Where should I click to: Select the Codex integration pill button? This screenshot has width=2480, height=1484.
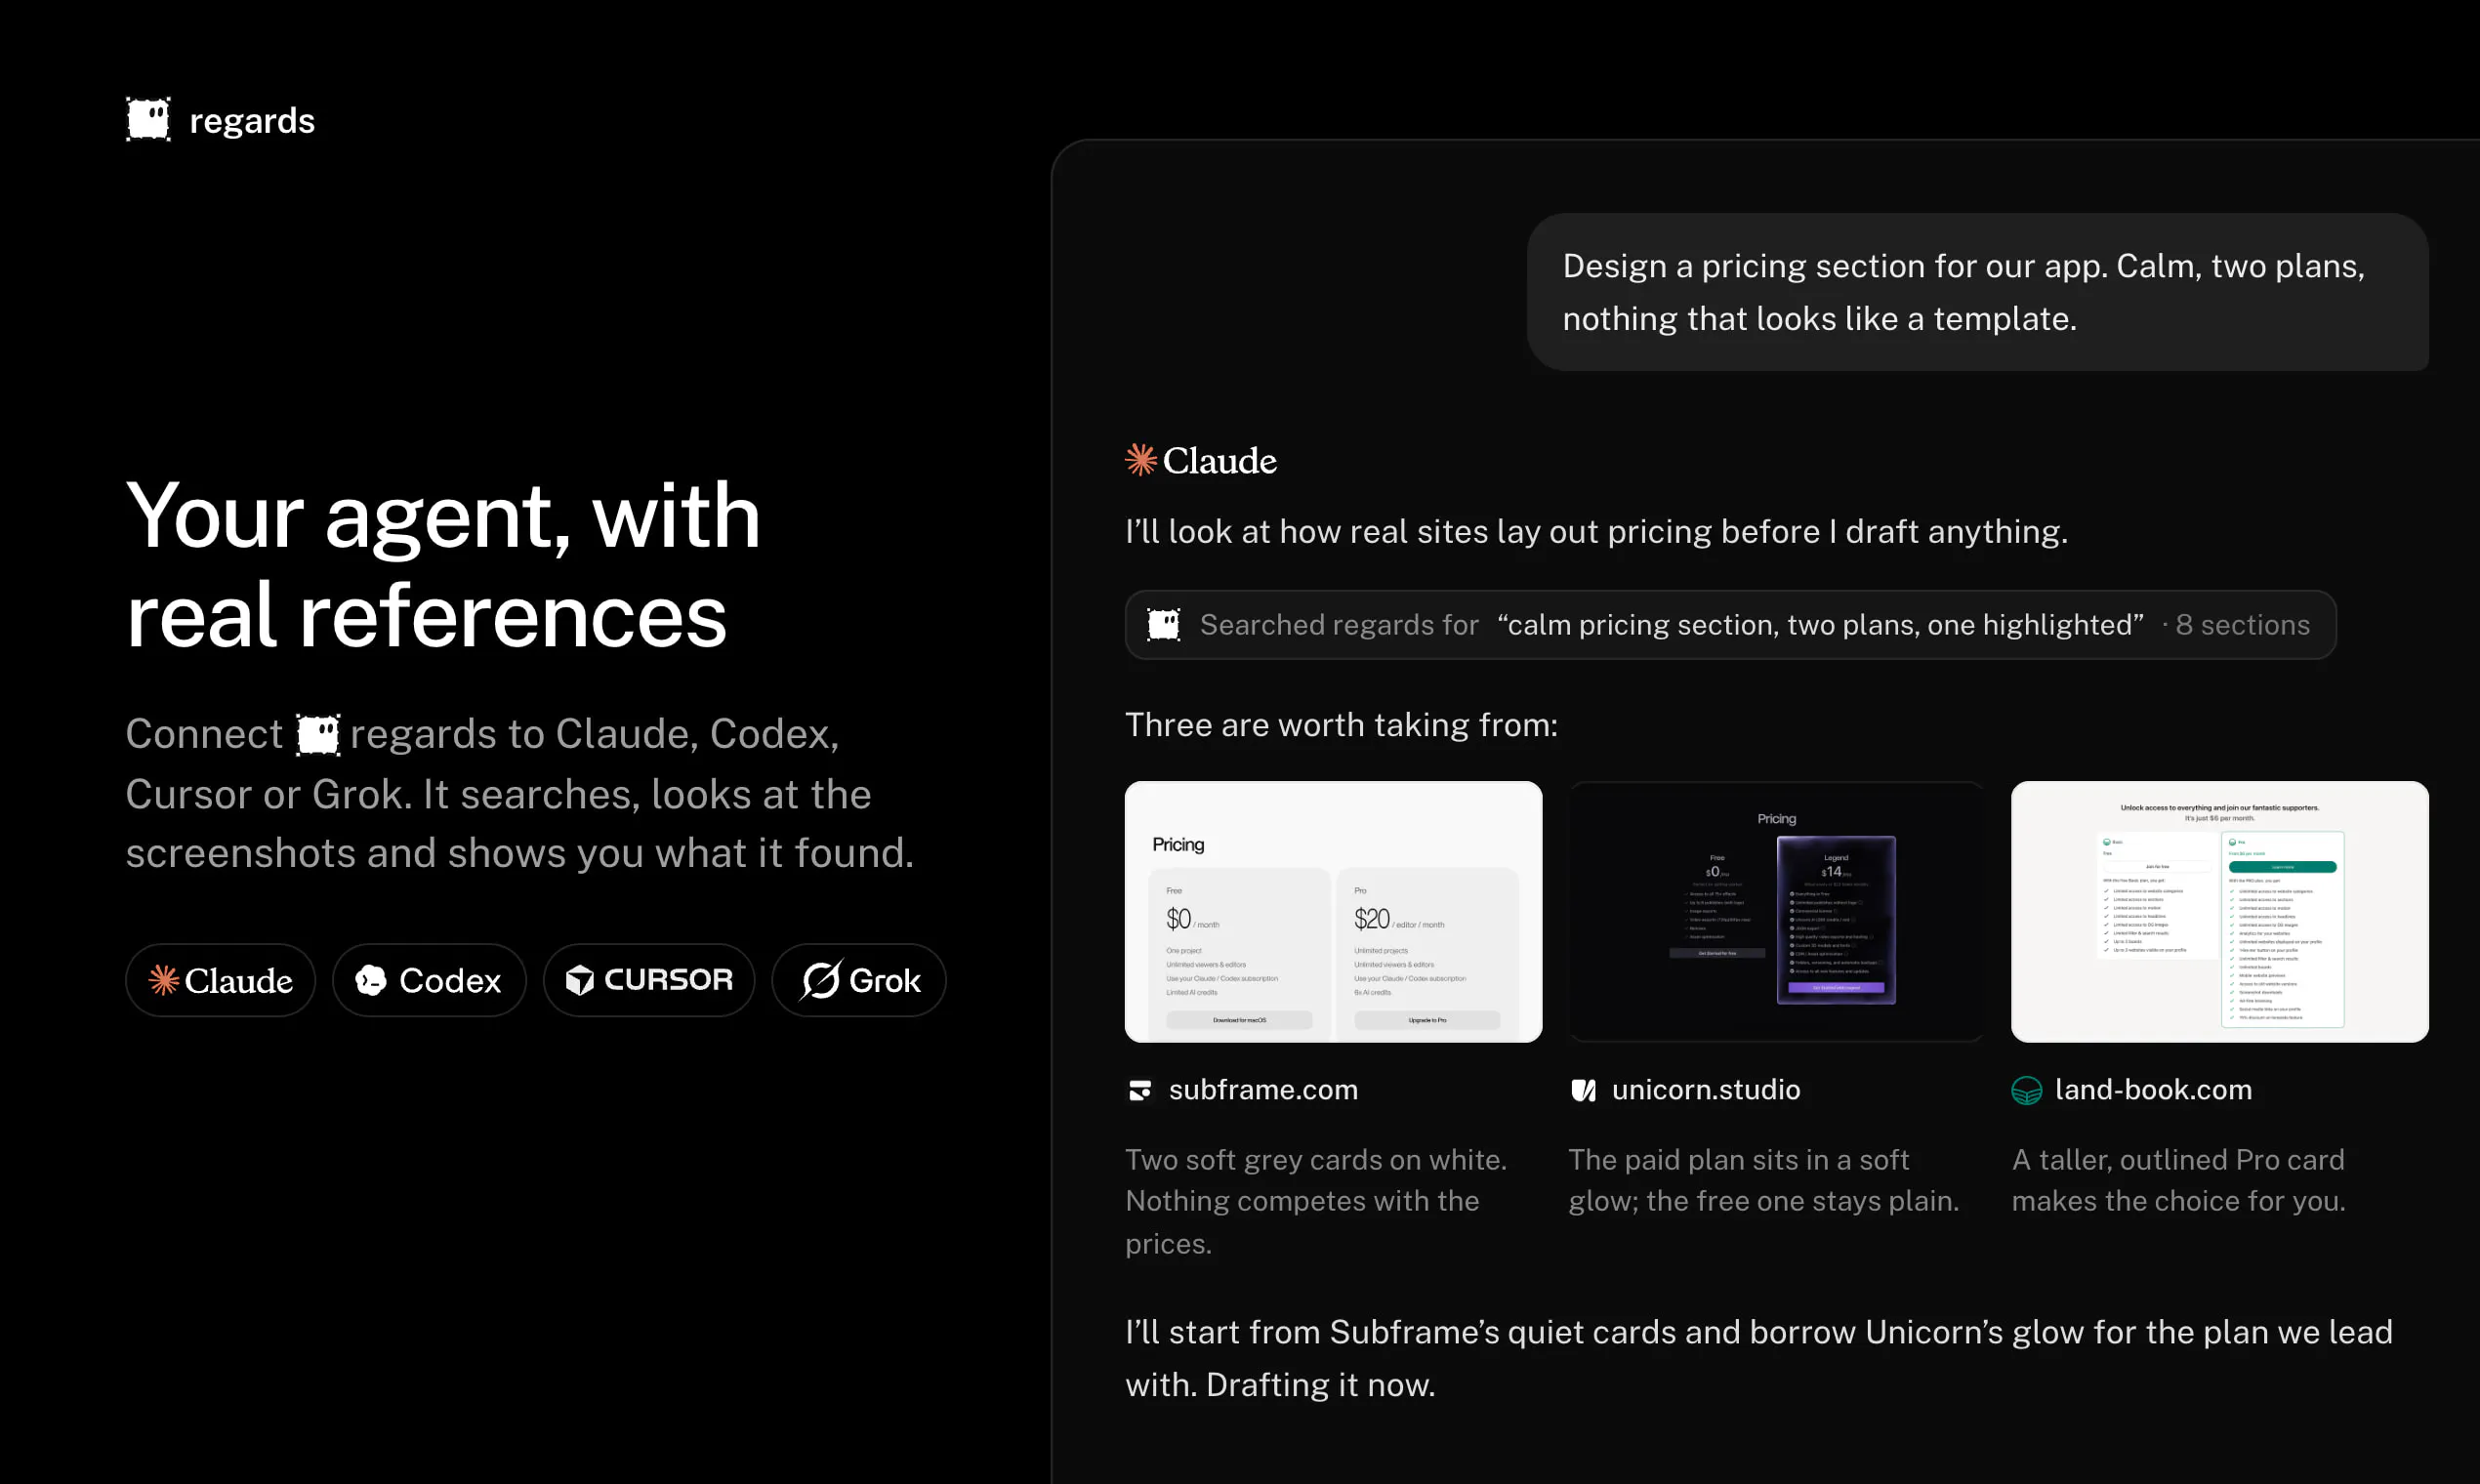click(429, 980)
